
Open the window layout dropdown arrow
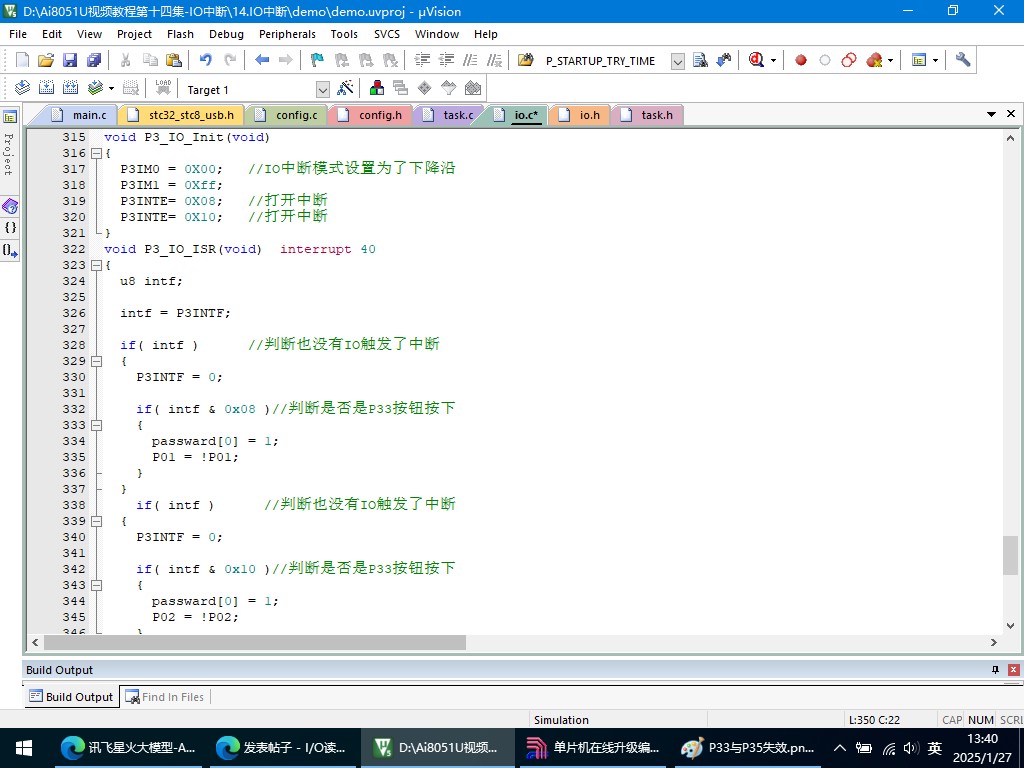tap(935, 61)
